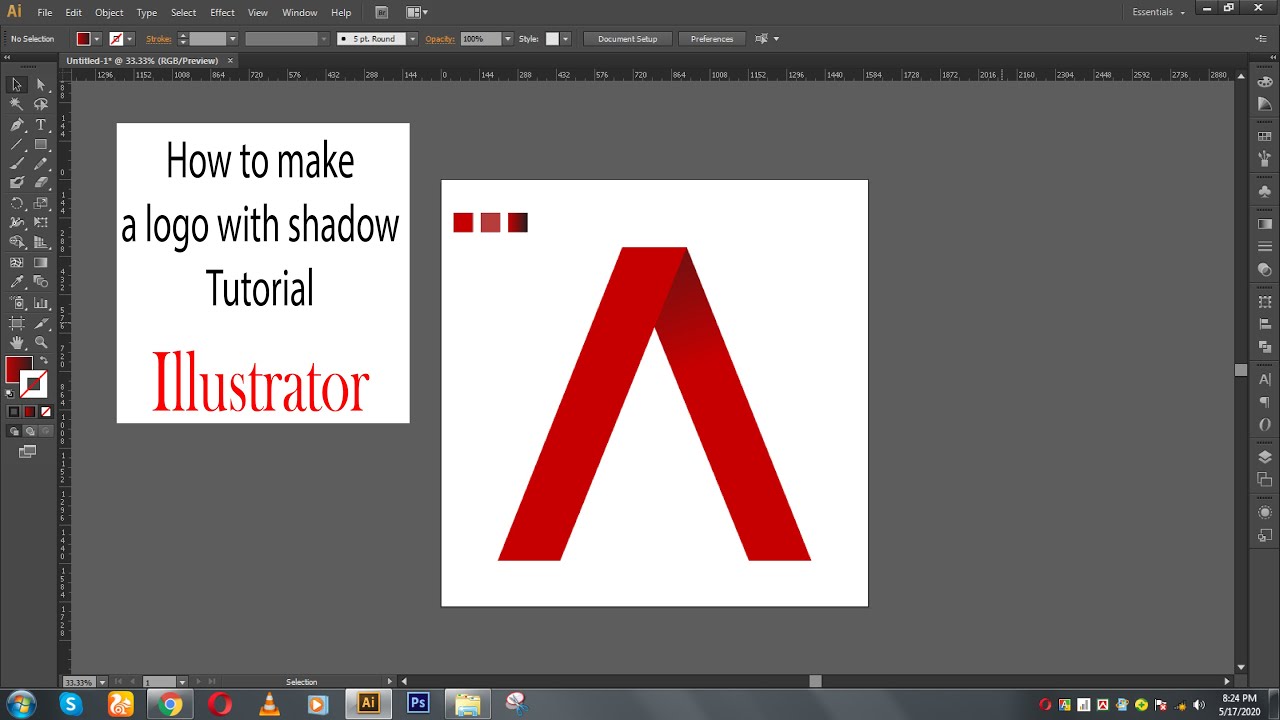Open the Character panel icon
1280x720 pixels.
click(x=1265, y=380)
